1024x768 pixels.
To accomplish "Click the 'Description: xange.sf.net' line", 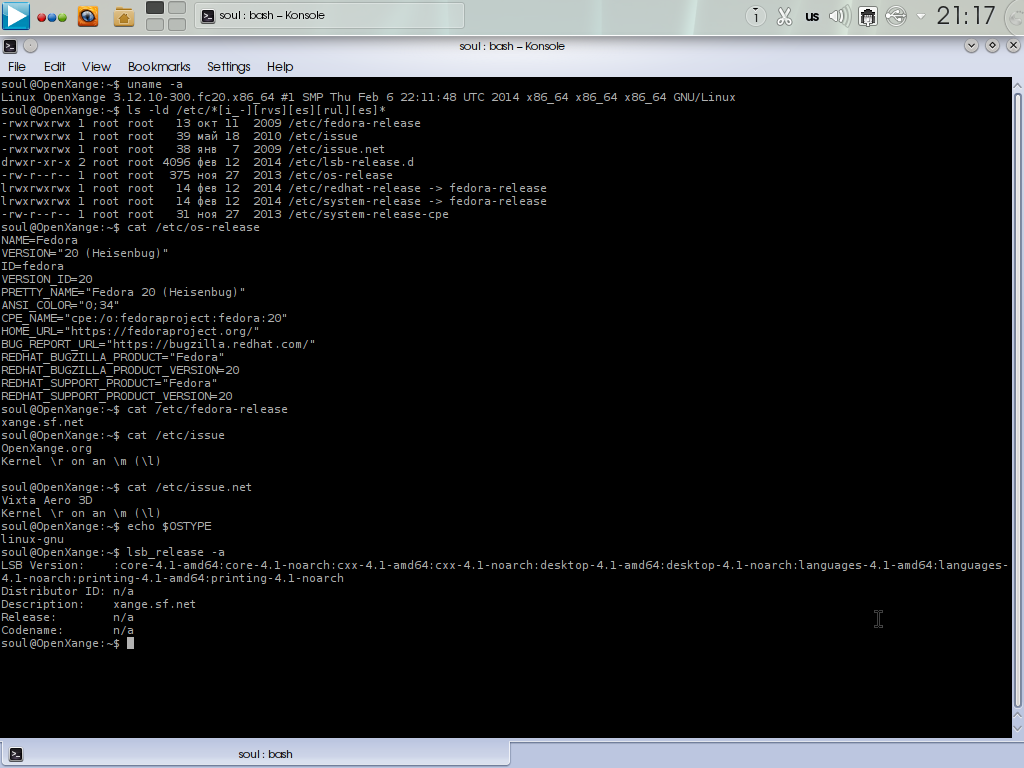I will point(99,605).
